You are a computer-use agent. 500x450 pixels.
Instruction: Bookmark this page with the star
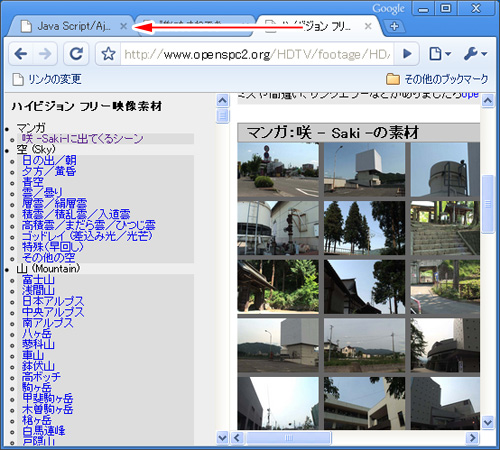click(108, 54)
